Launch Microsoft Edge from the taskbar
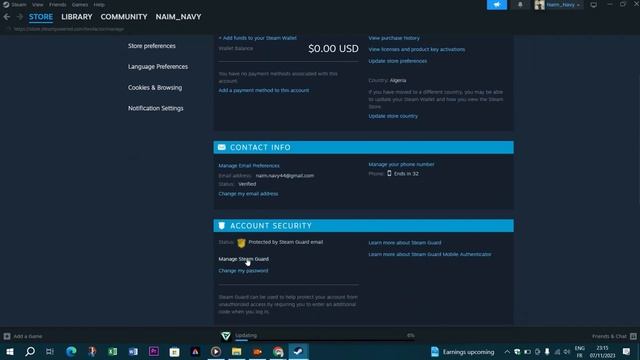Screen dimensions: 640x360 71,351
